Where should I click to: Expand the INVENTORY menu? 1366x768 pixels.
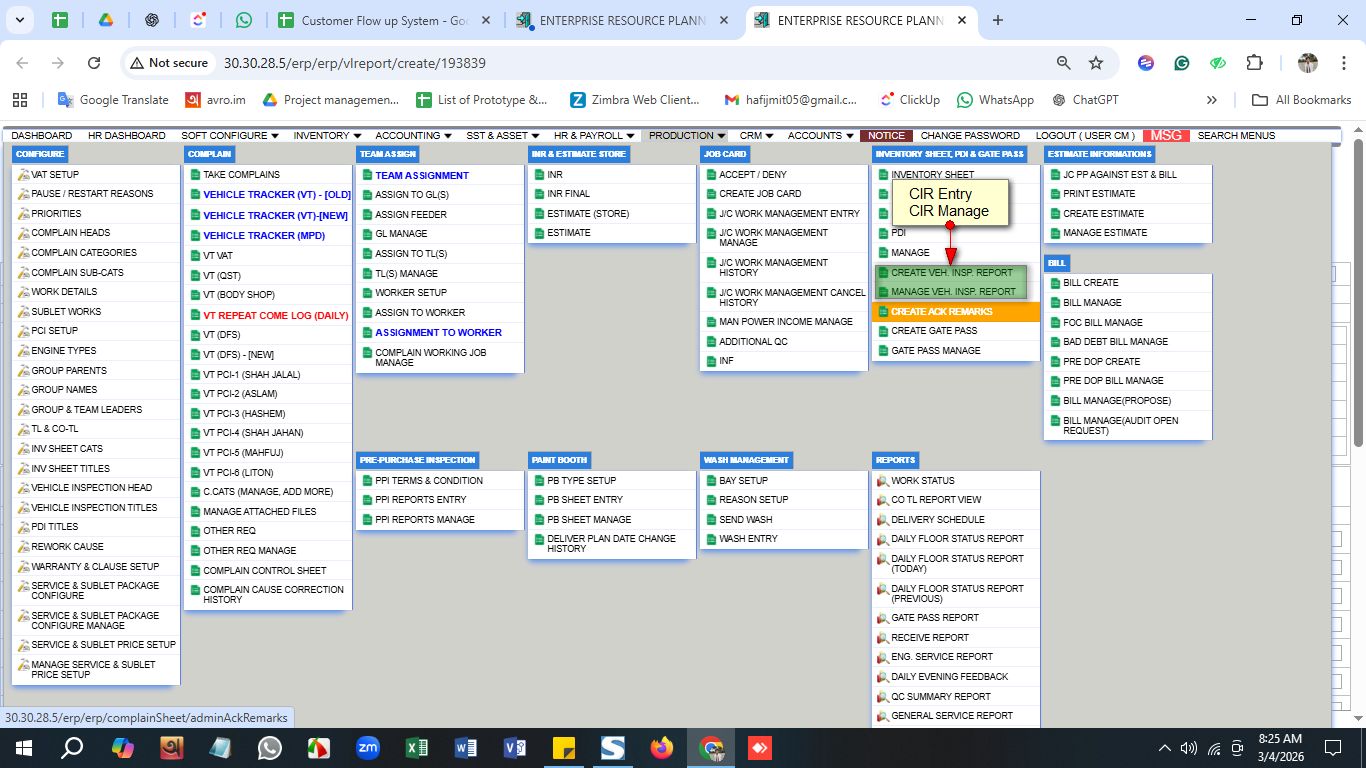click(x=327, y=135)
